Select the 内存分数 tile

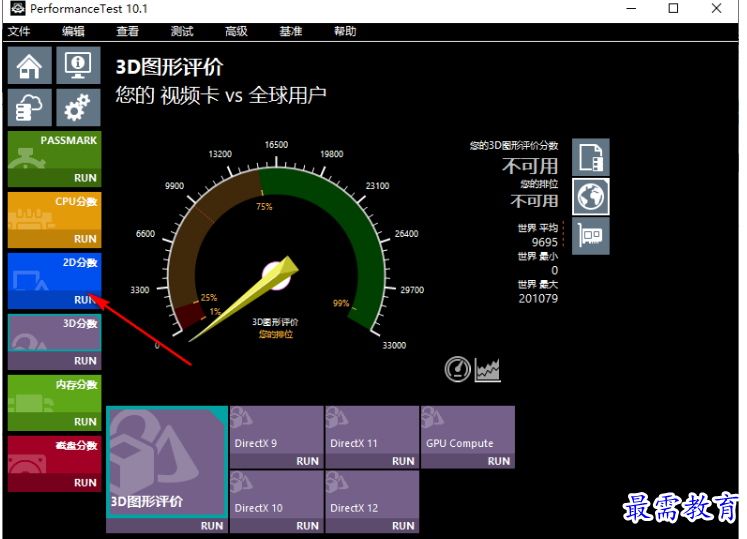pos(54,394)
